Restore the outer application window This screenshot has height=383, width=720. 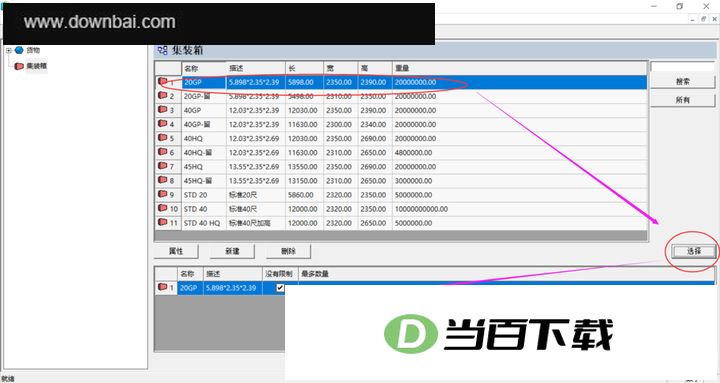point(680,6)
